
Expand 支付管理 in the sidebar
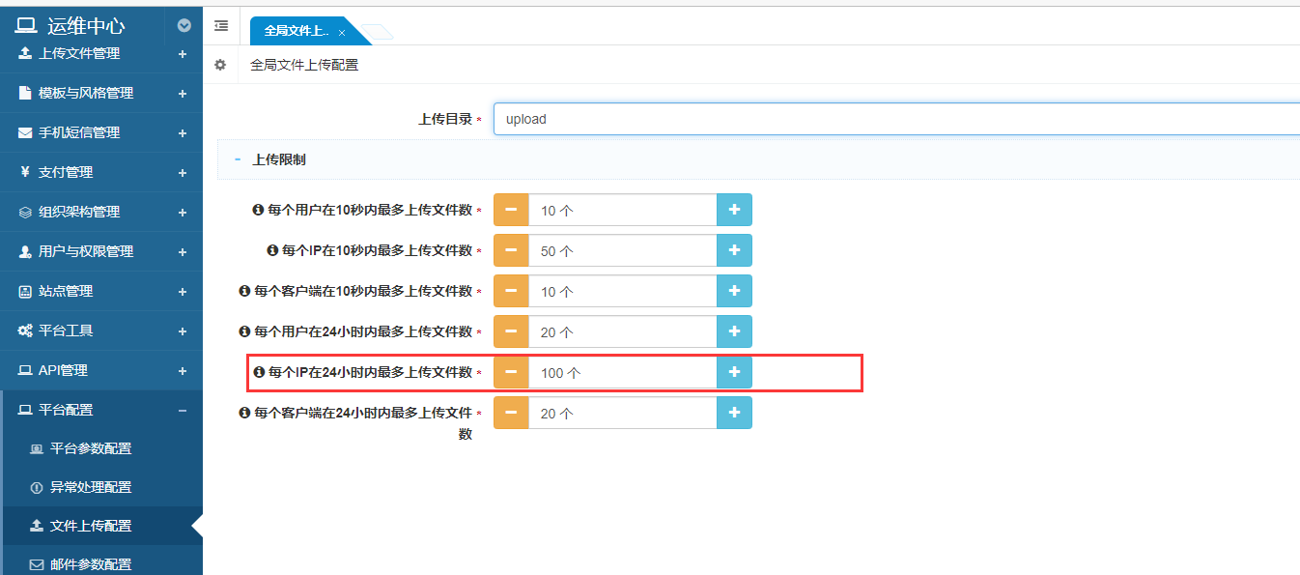(x=182, y=172)
